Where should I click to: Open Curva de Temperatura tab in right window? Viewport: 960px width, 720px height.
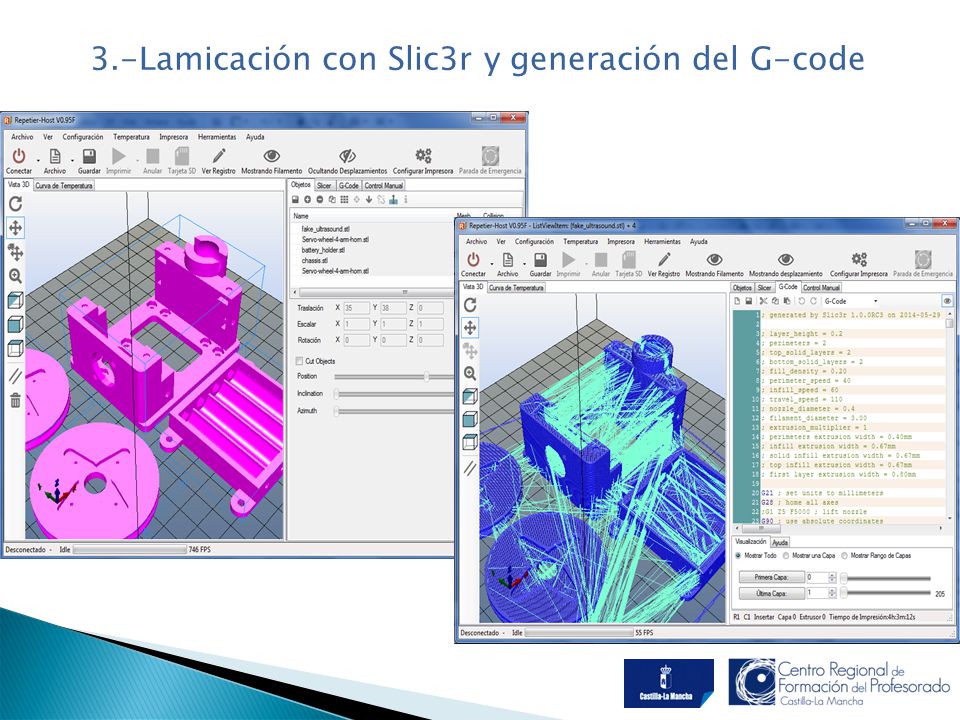(x=516, y=288)
